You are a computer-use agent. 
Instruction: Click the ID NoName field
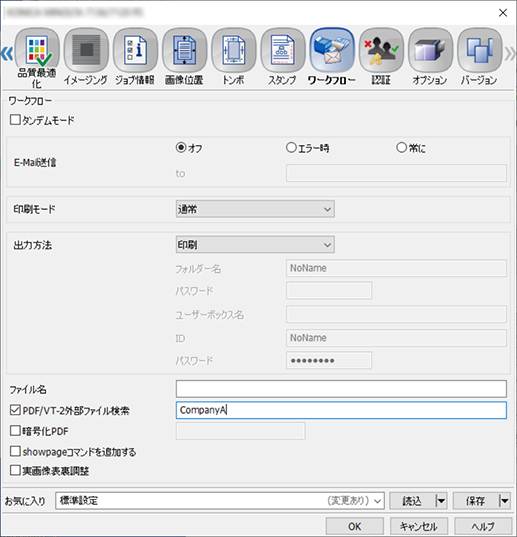396,338
